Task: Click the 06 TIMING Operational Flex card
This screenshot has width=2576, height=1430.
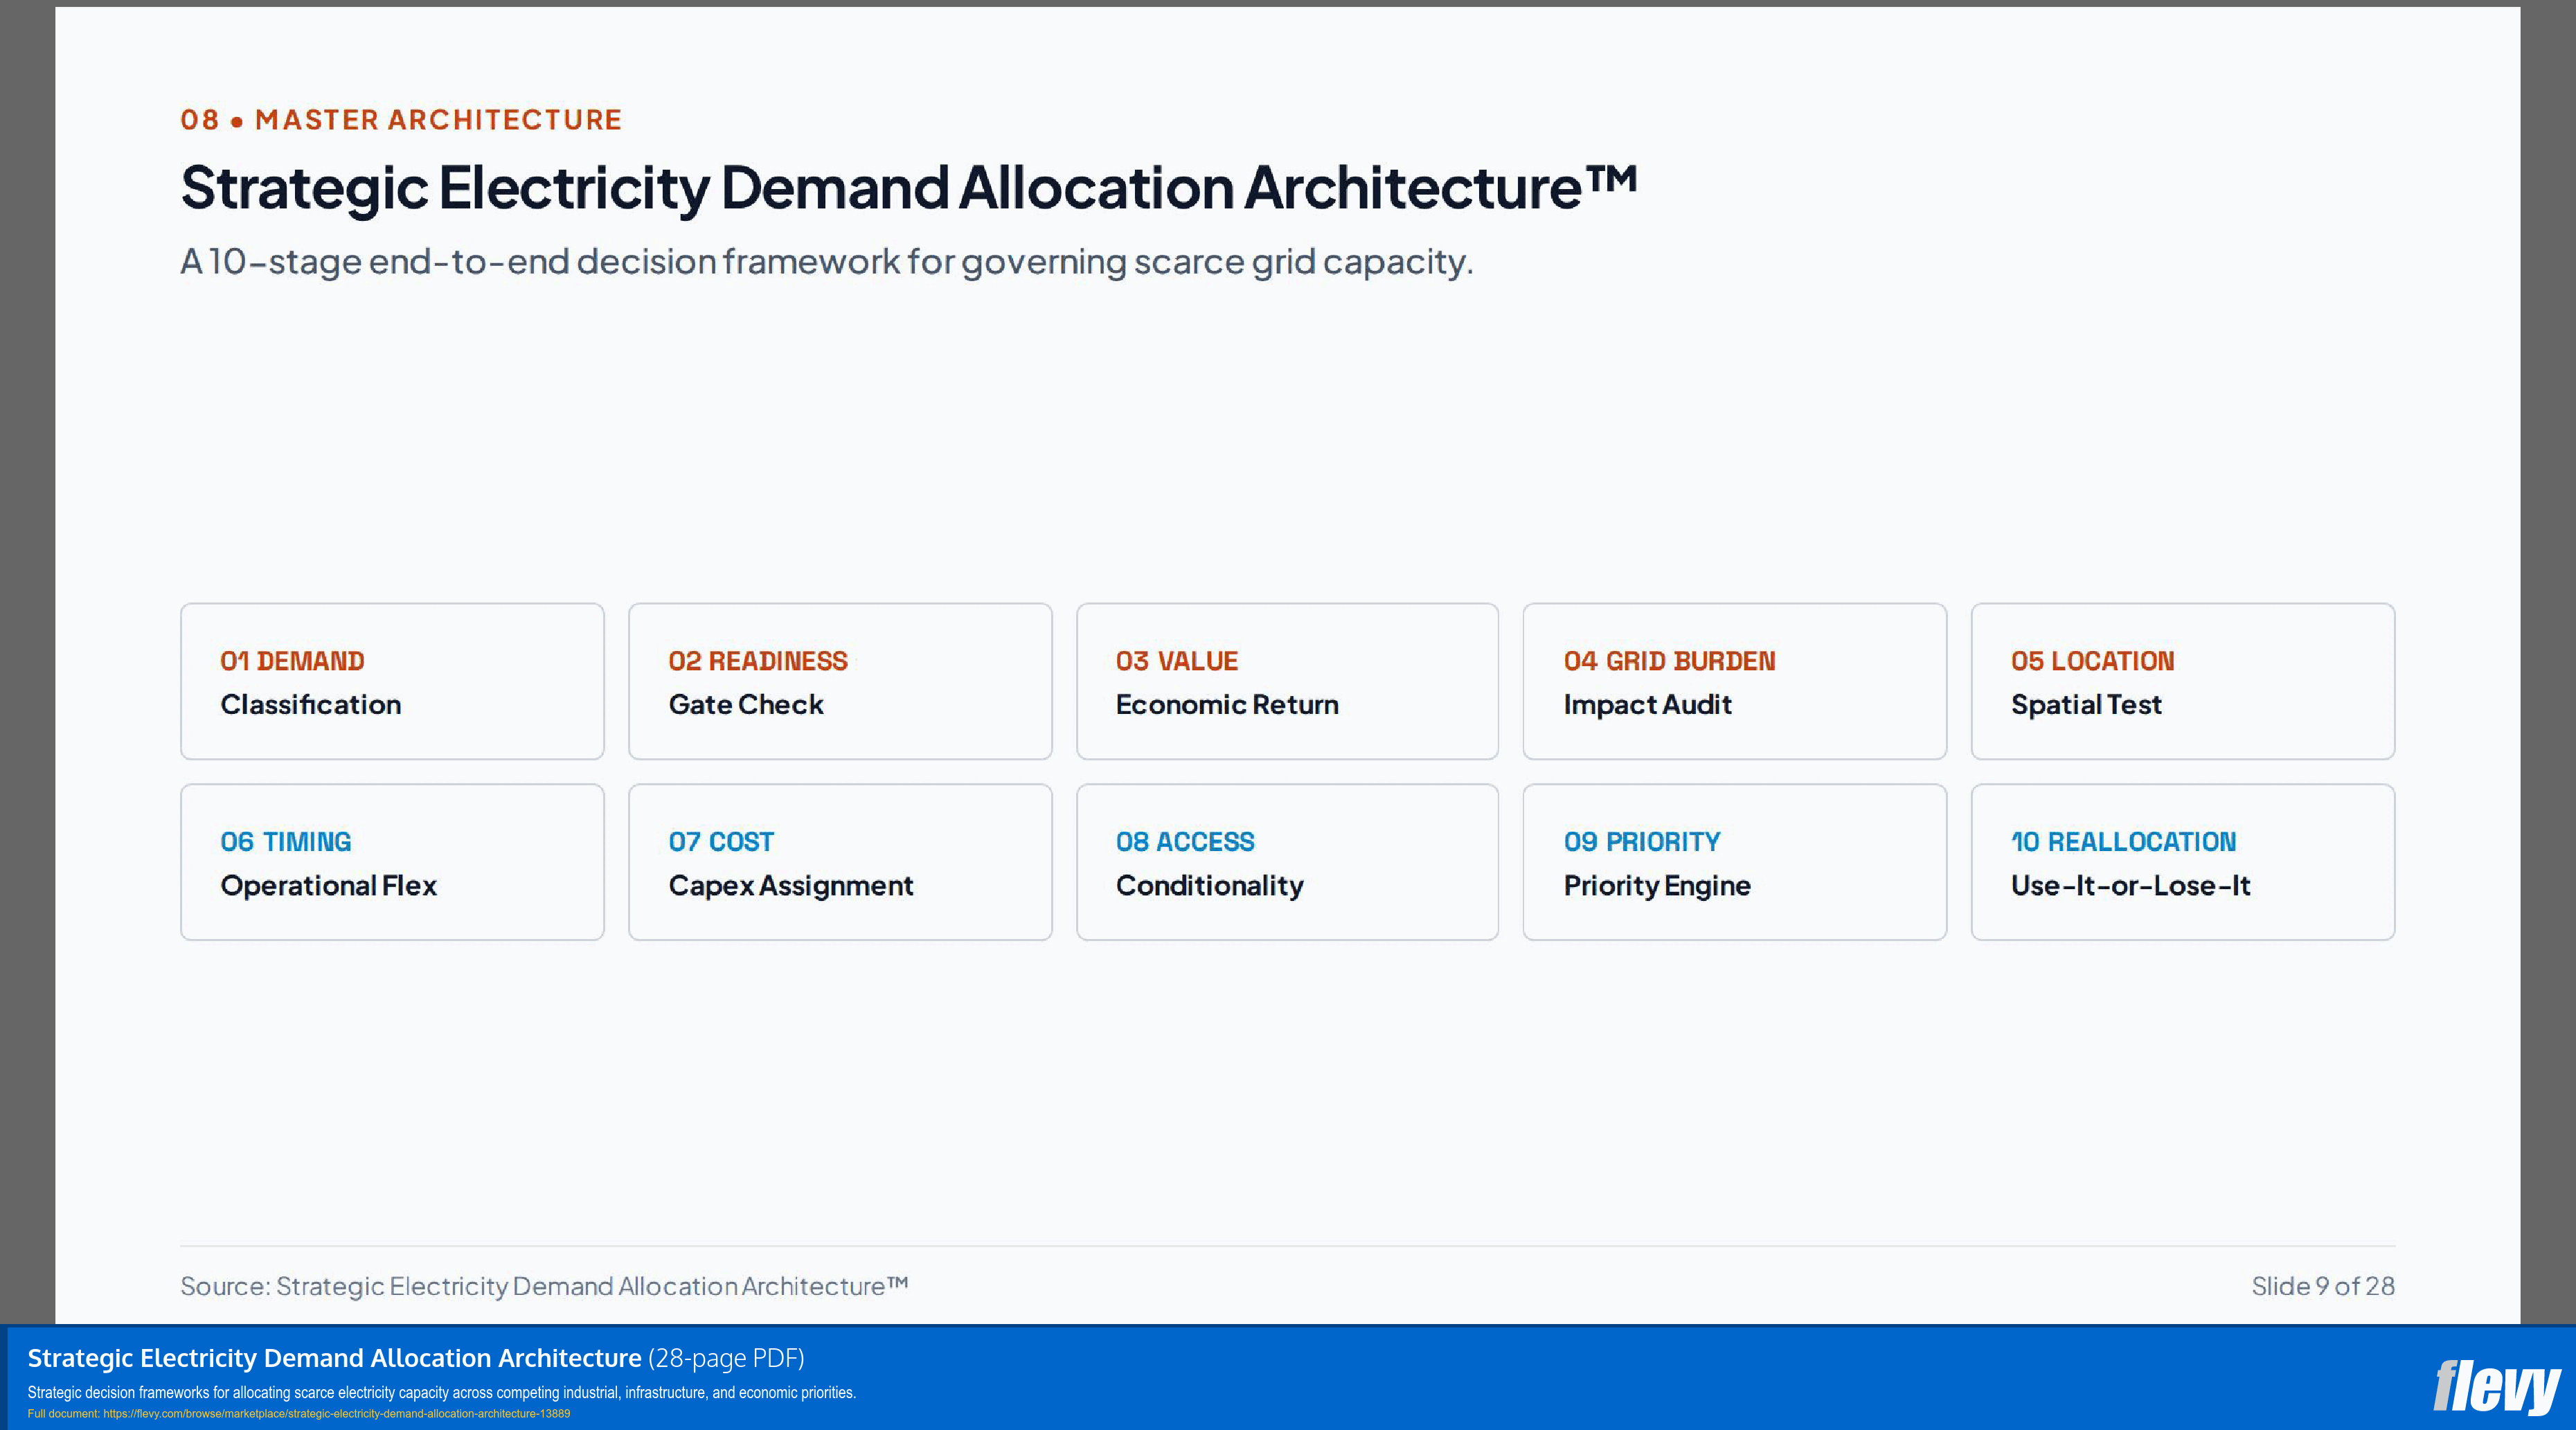Action: point(392,862)
